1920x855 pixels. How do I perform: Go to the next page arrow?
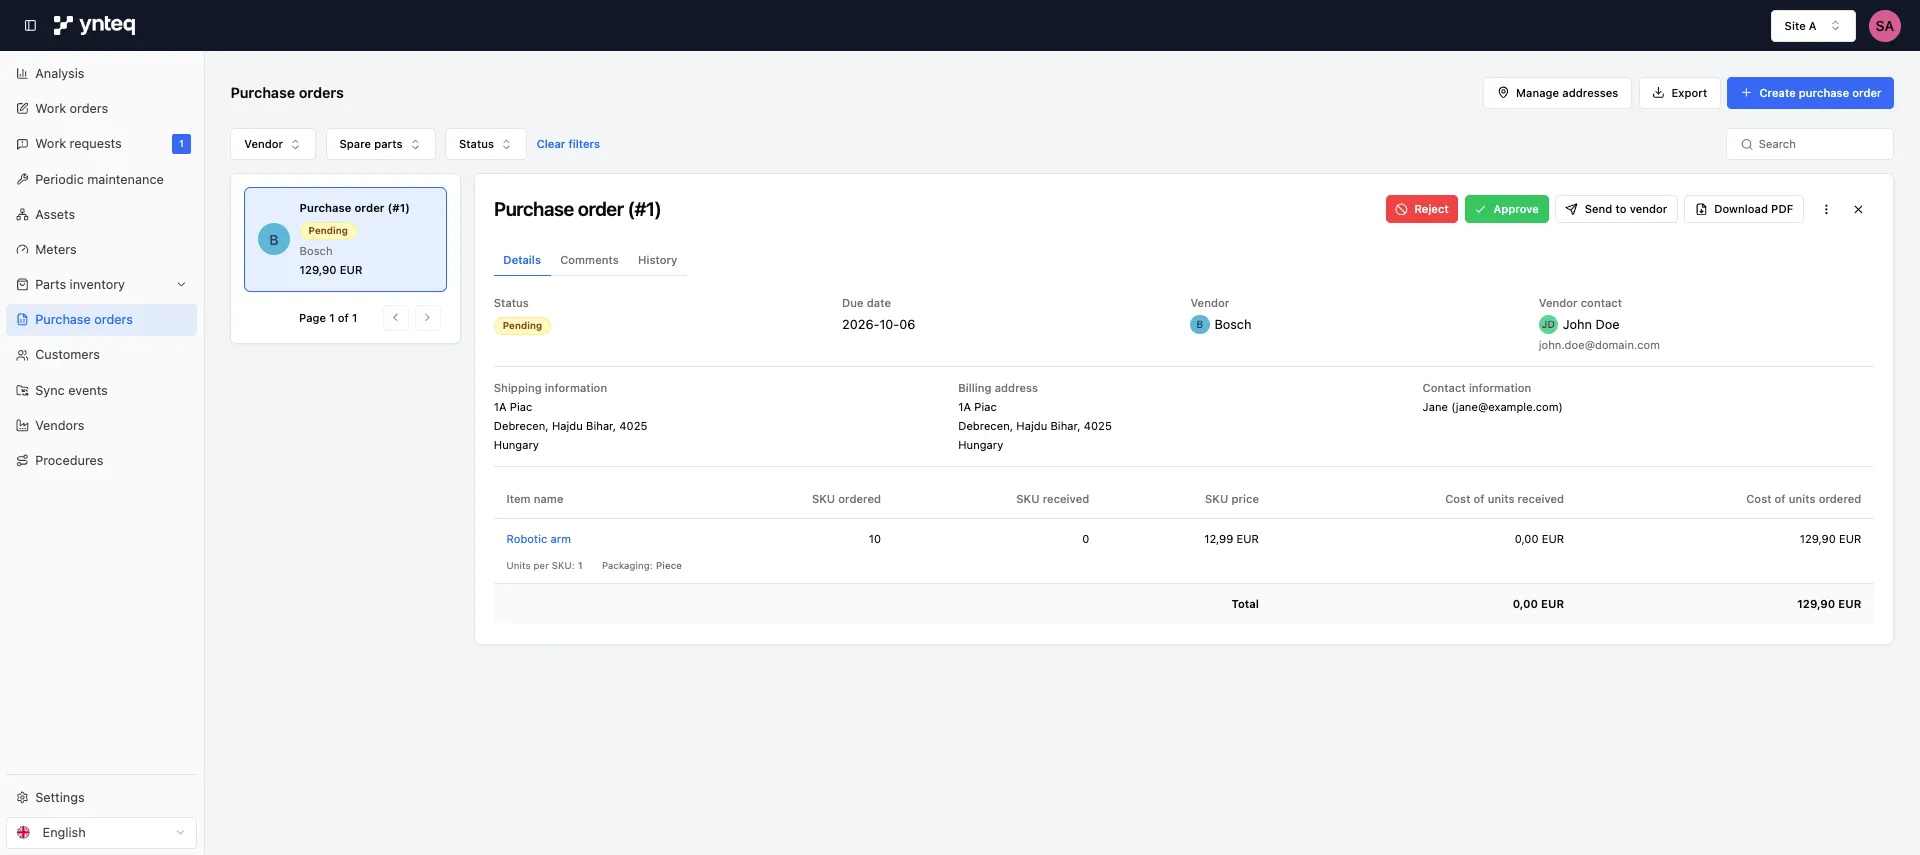[427, 318]
